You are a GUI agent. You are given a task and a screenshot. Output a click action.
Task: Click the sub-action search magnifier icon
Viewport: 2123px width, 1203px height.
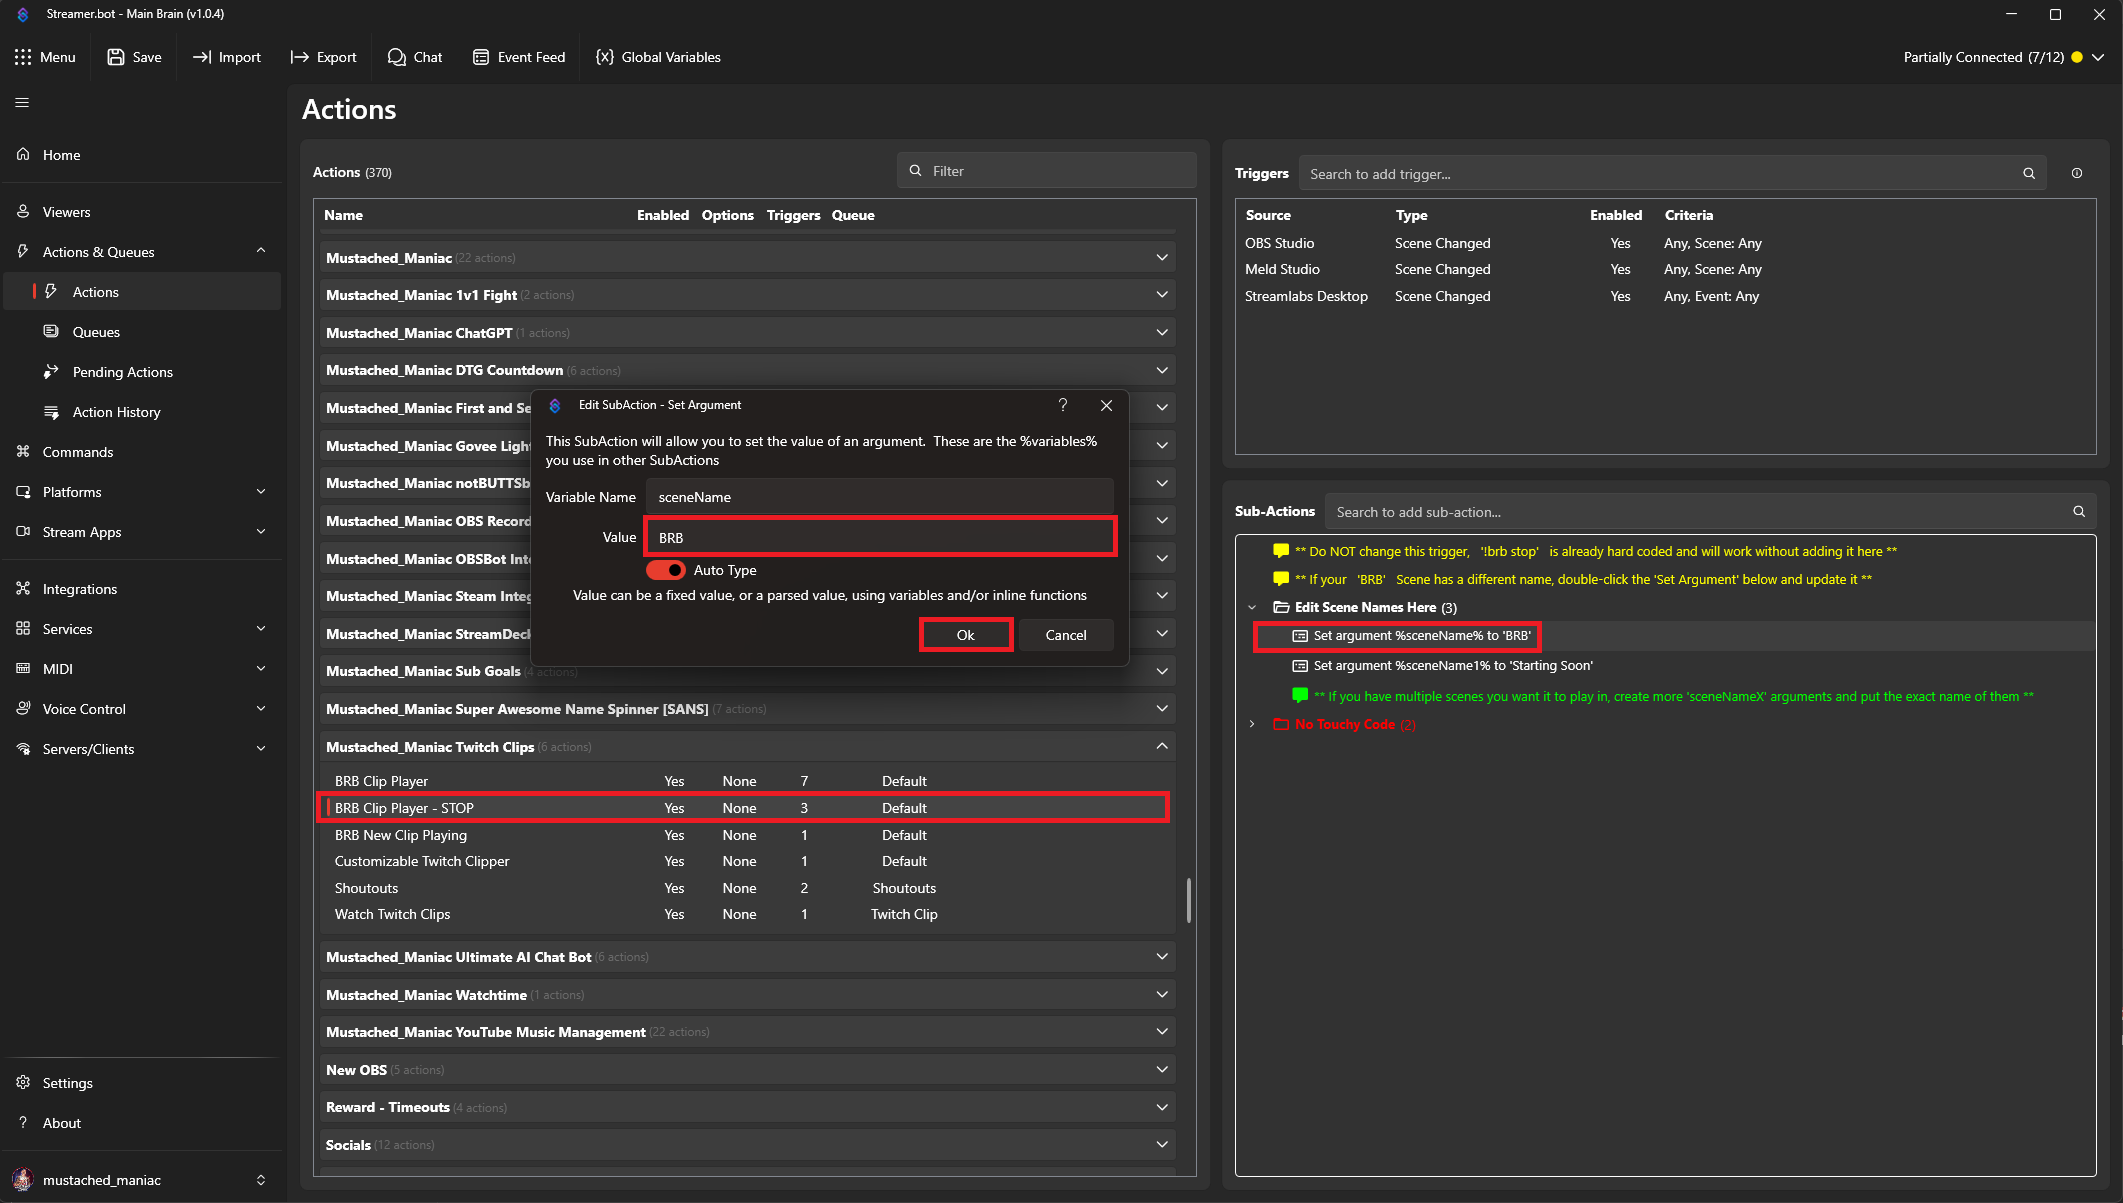coord(2079,511)
